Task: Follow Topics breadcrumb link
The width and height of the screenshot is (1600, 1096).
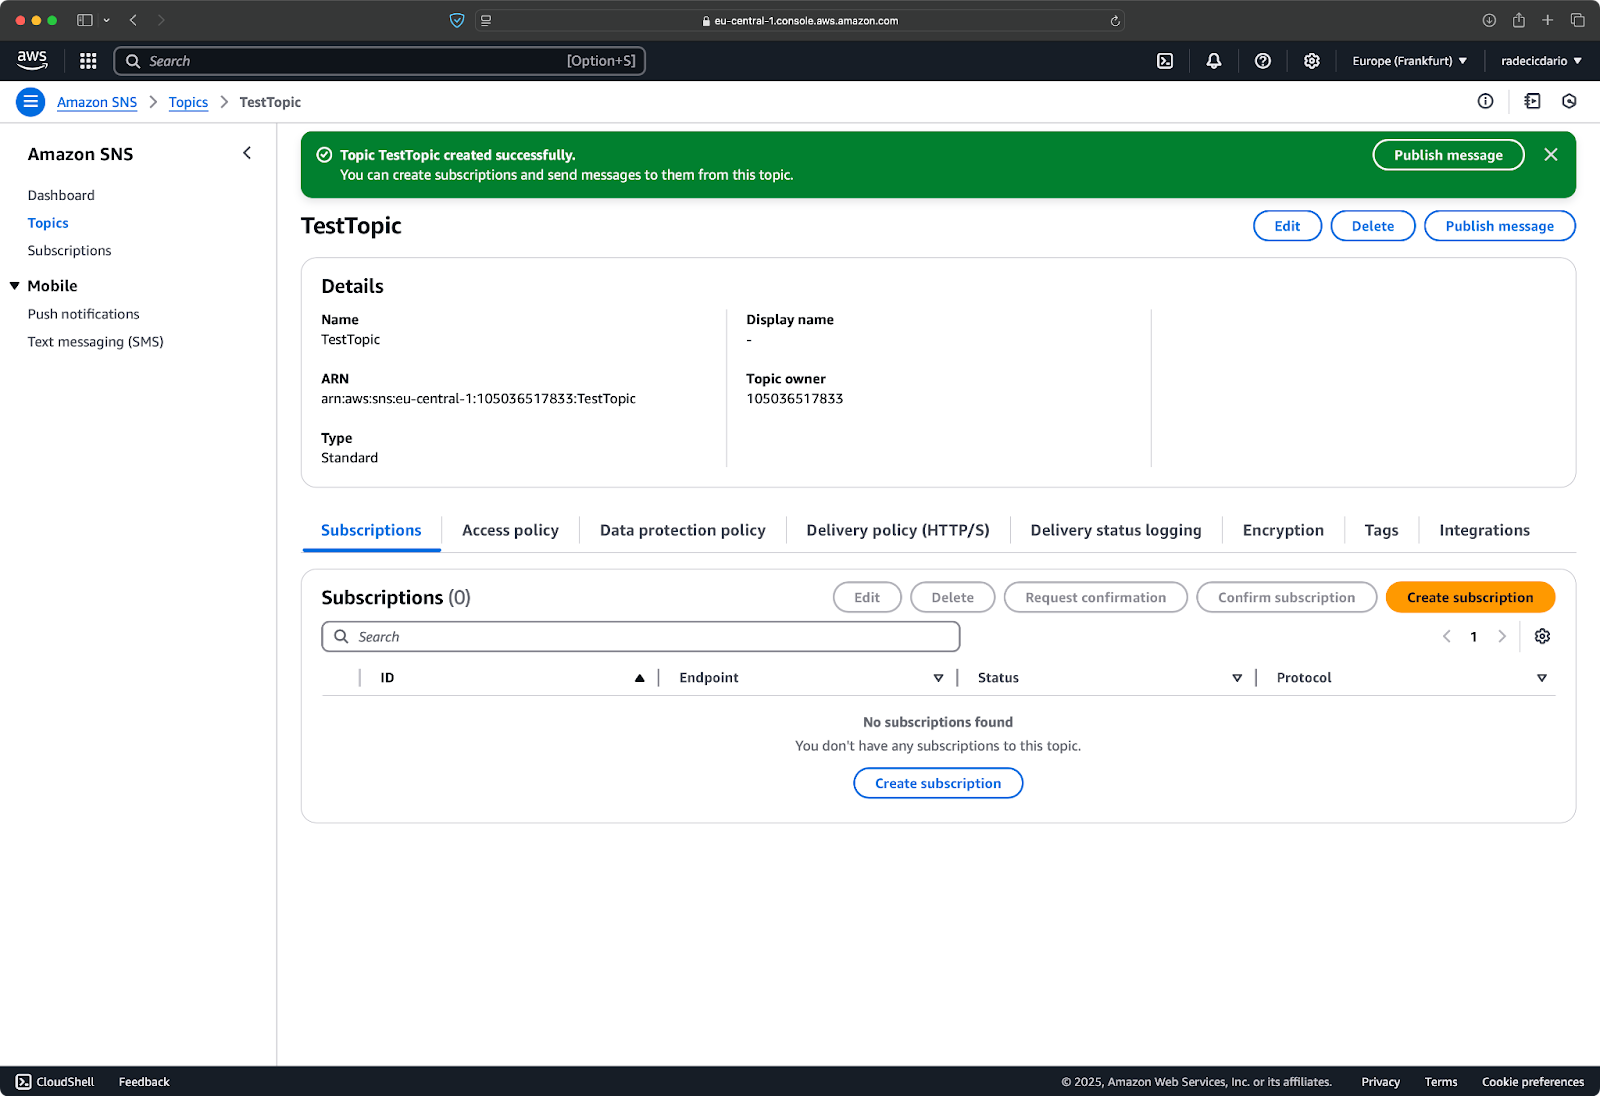Action: click(188, 102)
